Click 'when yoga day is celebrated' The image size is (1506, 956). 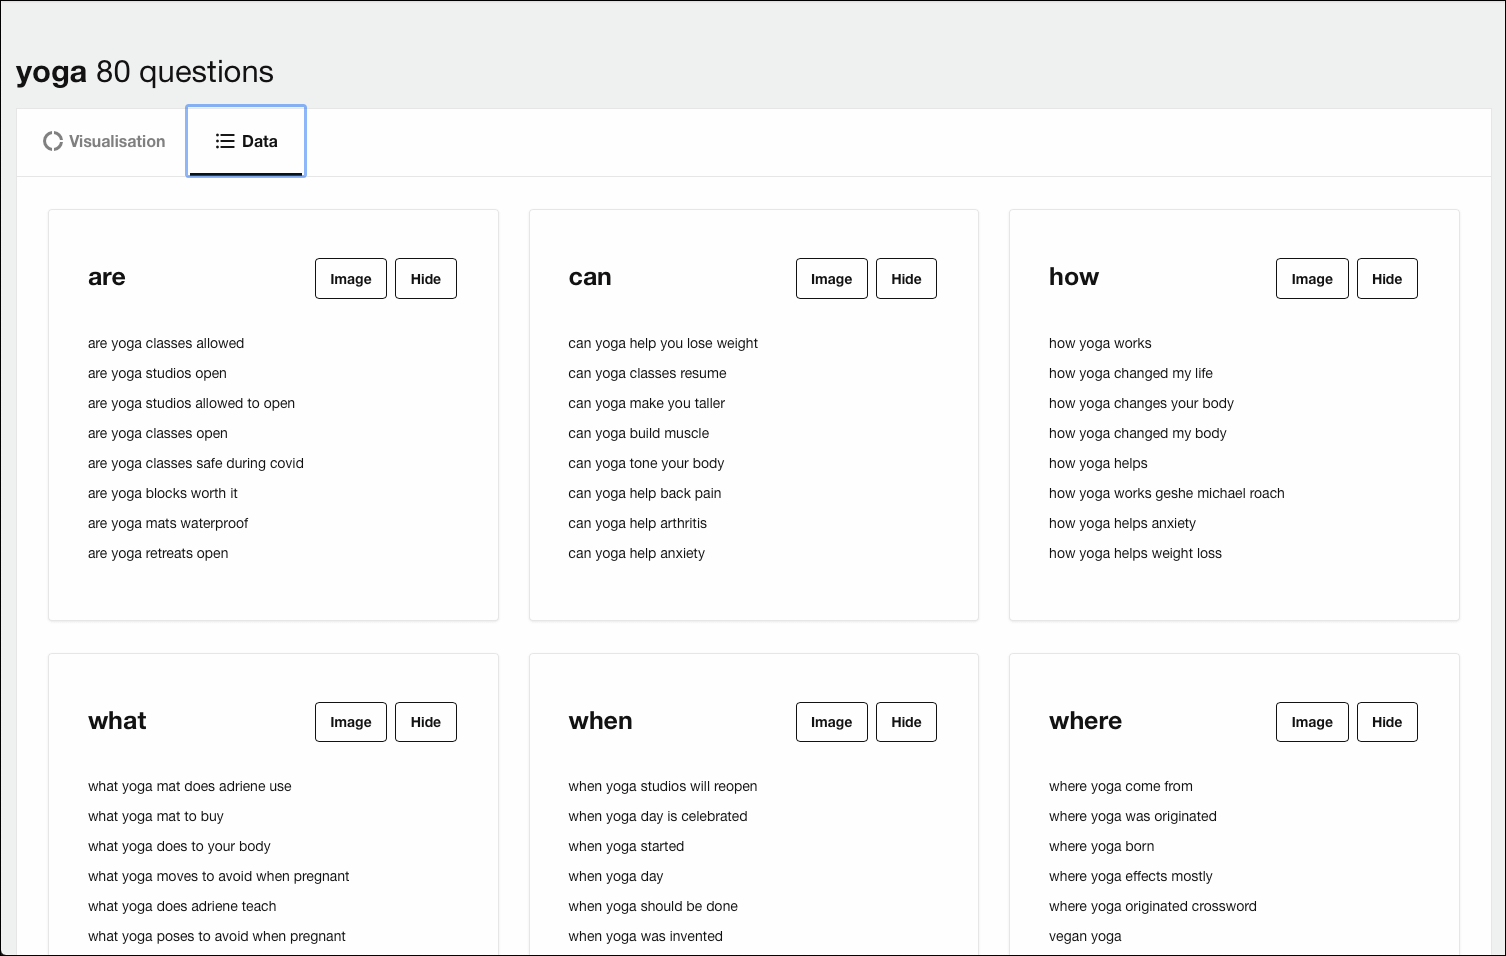coord(657,816)
